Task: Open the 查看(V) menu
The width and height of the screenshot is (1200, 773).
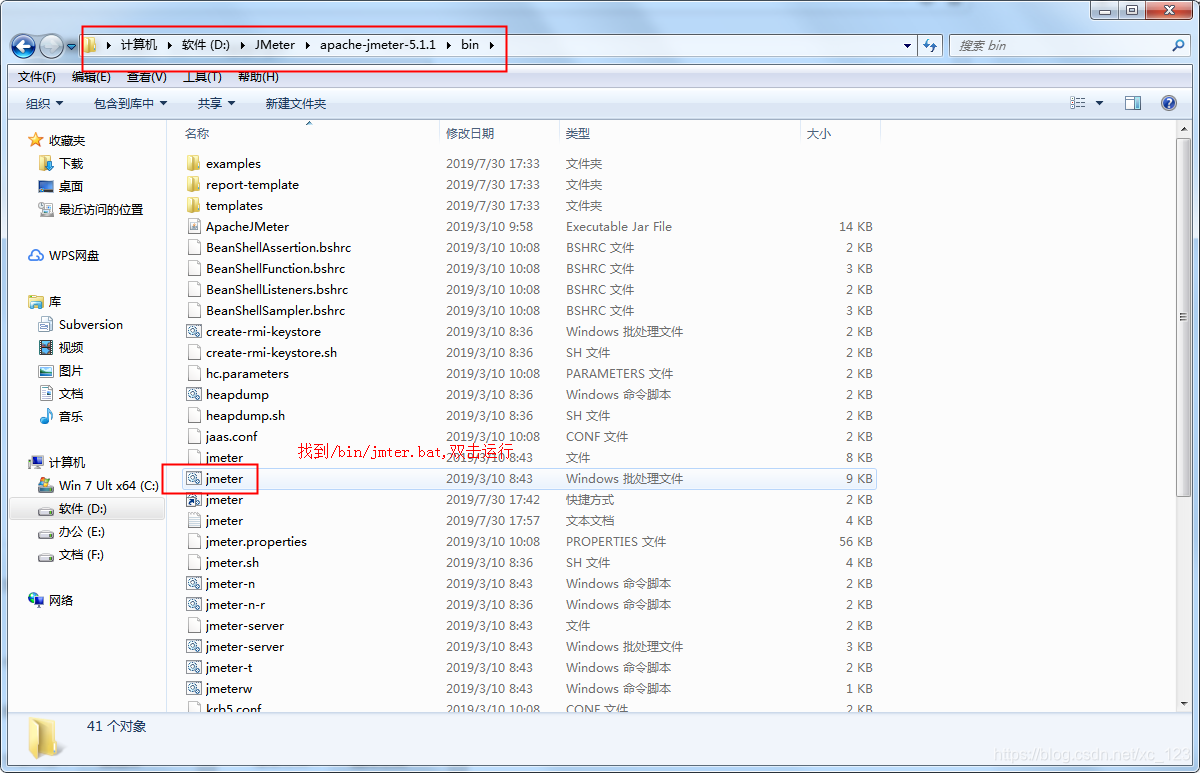Action: [147, 77]
